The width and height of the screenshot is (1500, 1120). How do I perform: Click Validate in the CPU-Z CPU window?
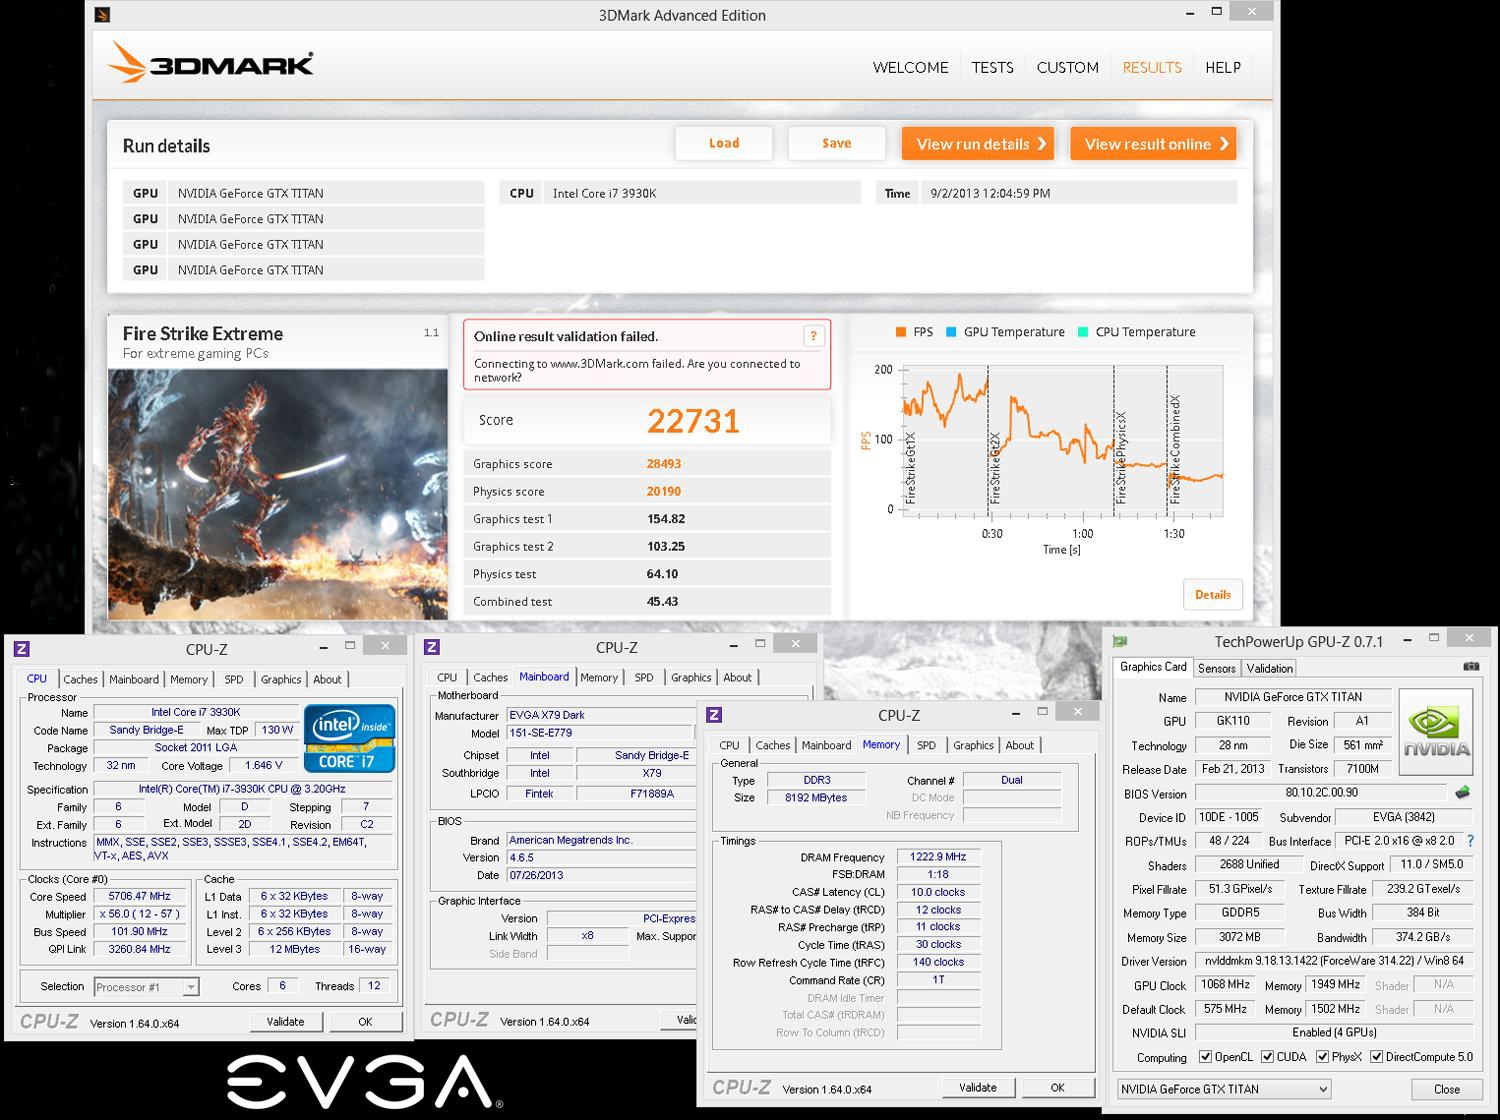[x=285, y=1021]
